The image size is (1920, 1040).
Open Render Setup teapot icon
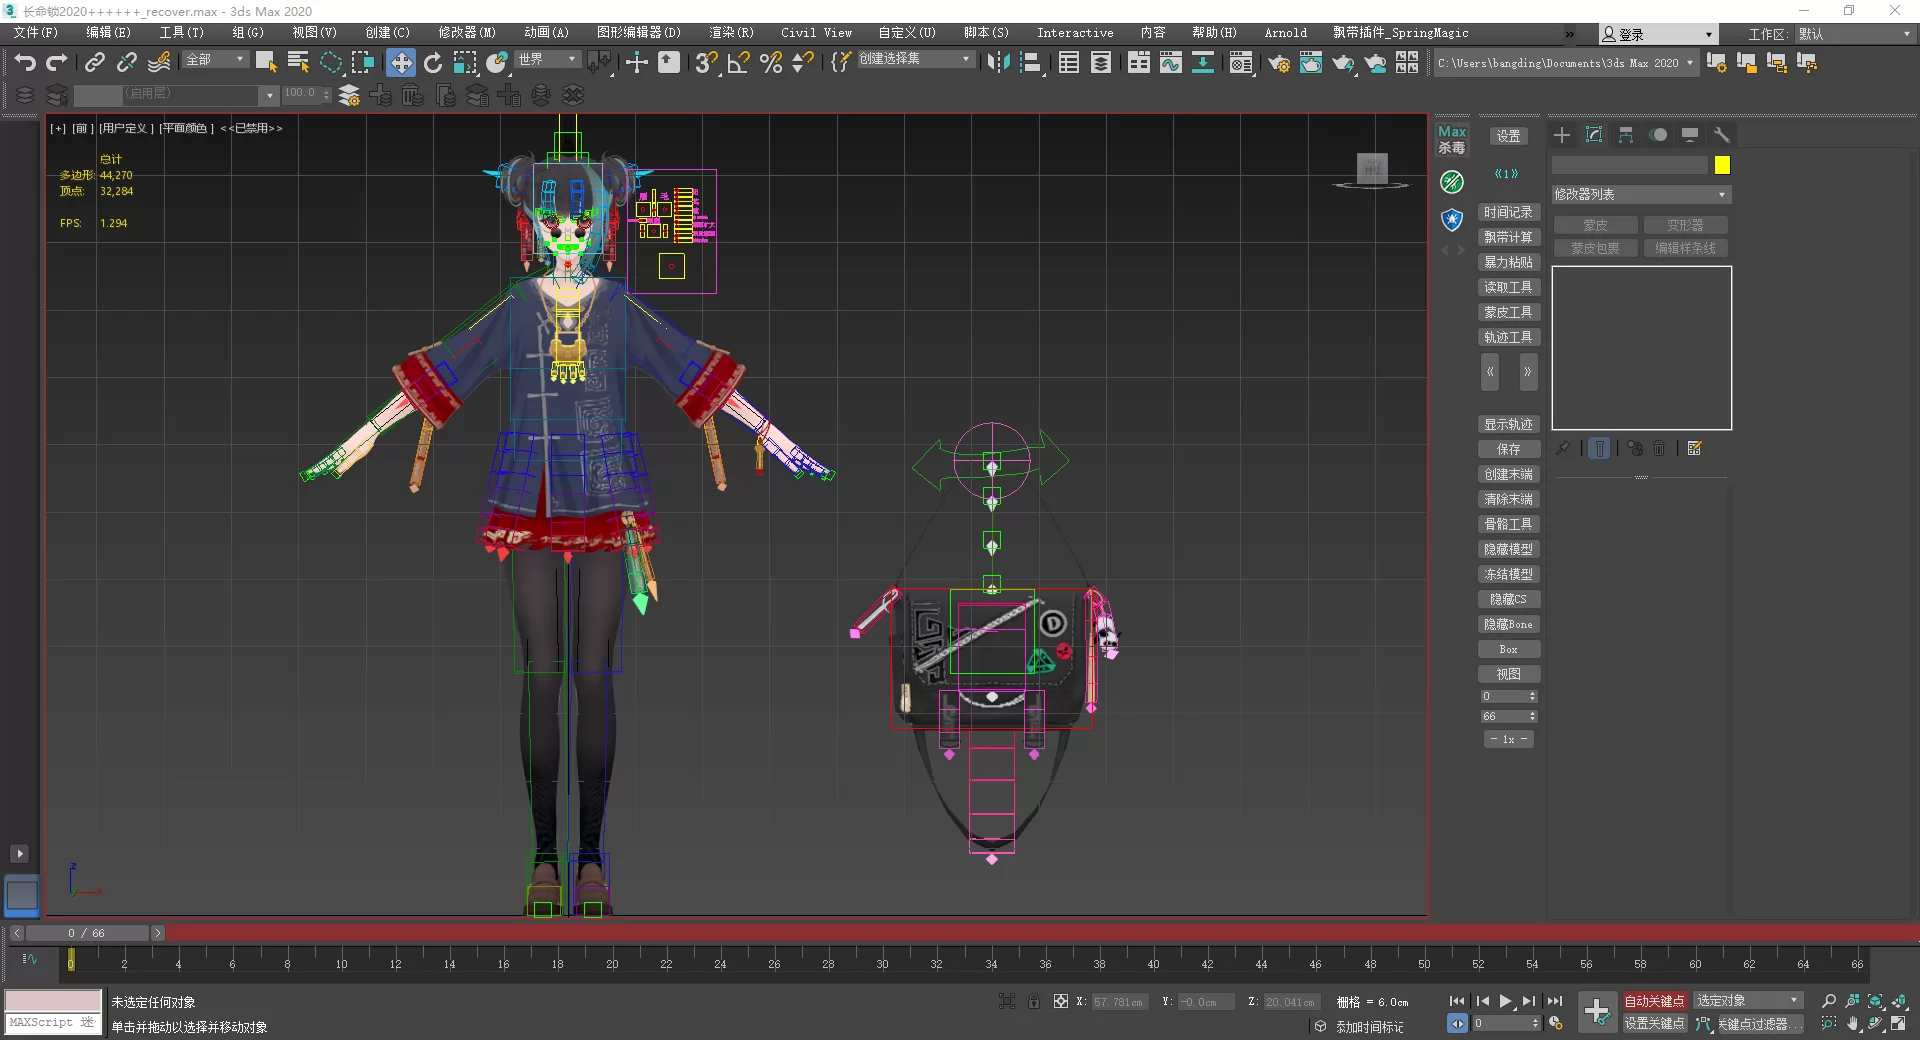[1278, 64]
